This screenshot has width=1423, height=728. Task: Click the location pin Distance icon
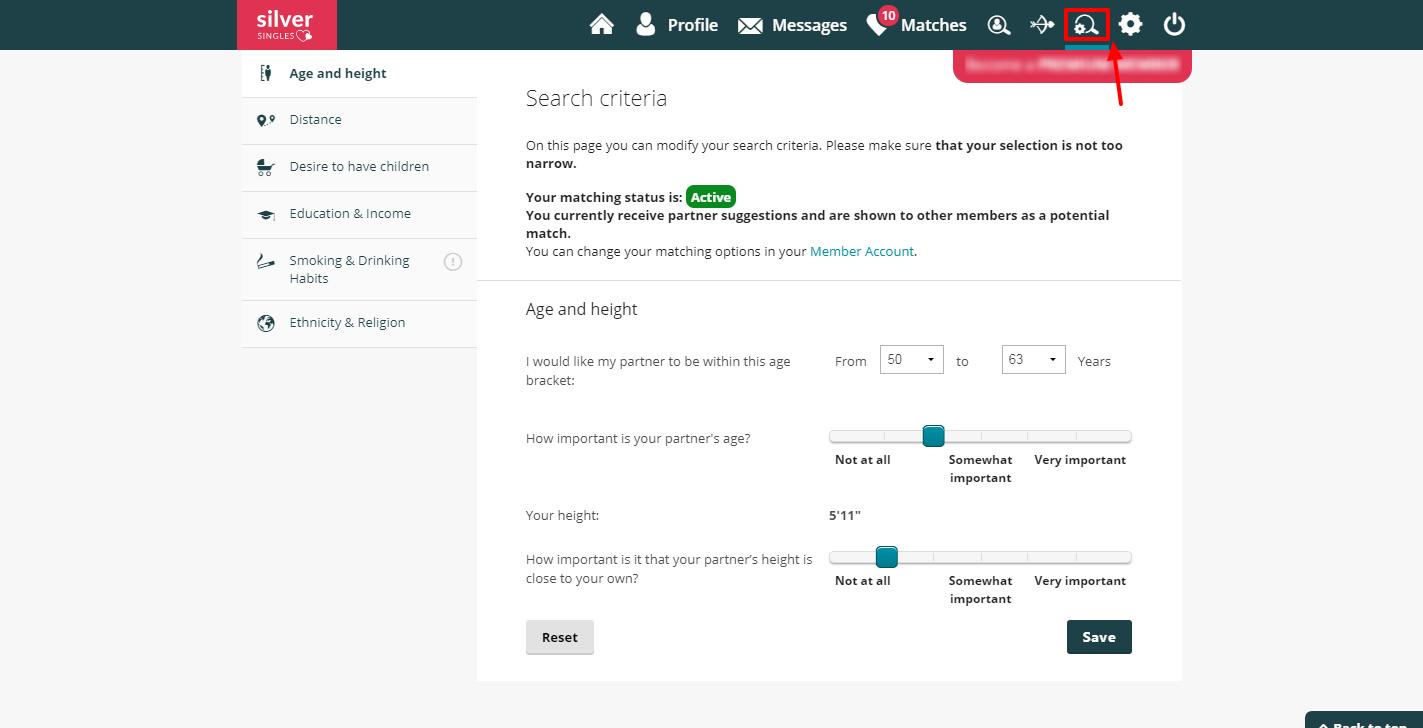tap(265, 120)
